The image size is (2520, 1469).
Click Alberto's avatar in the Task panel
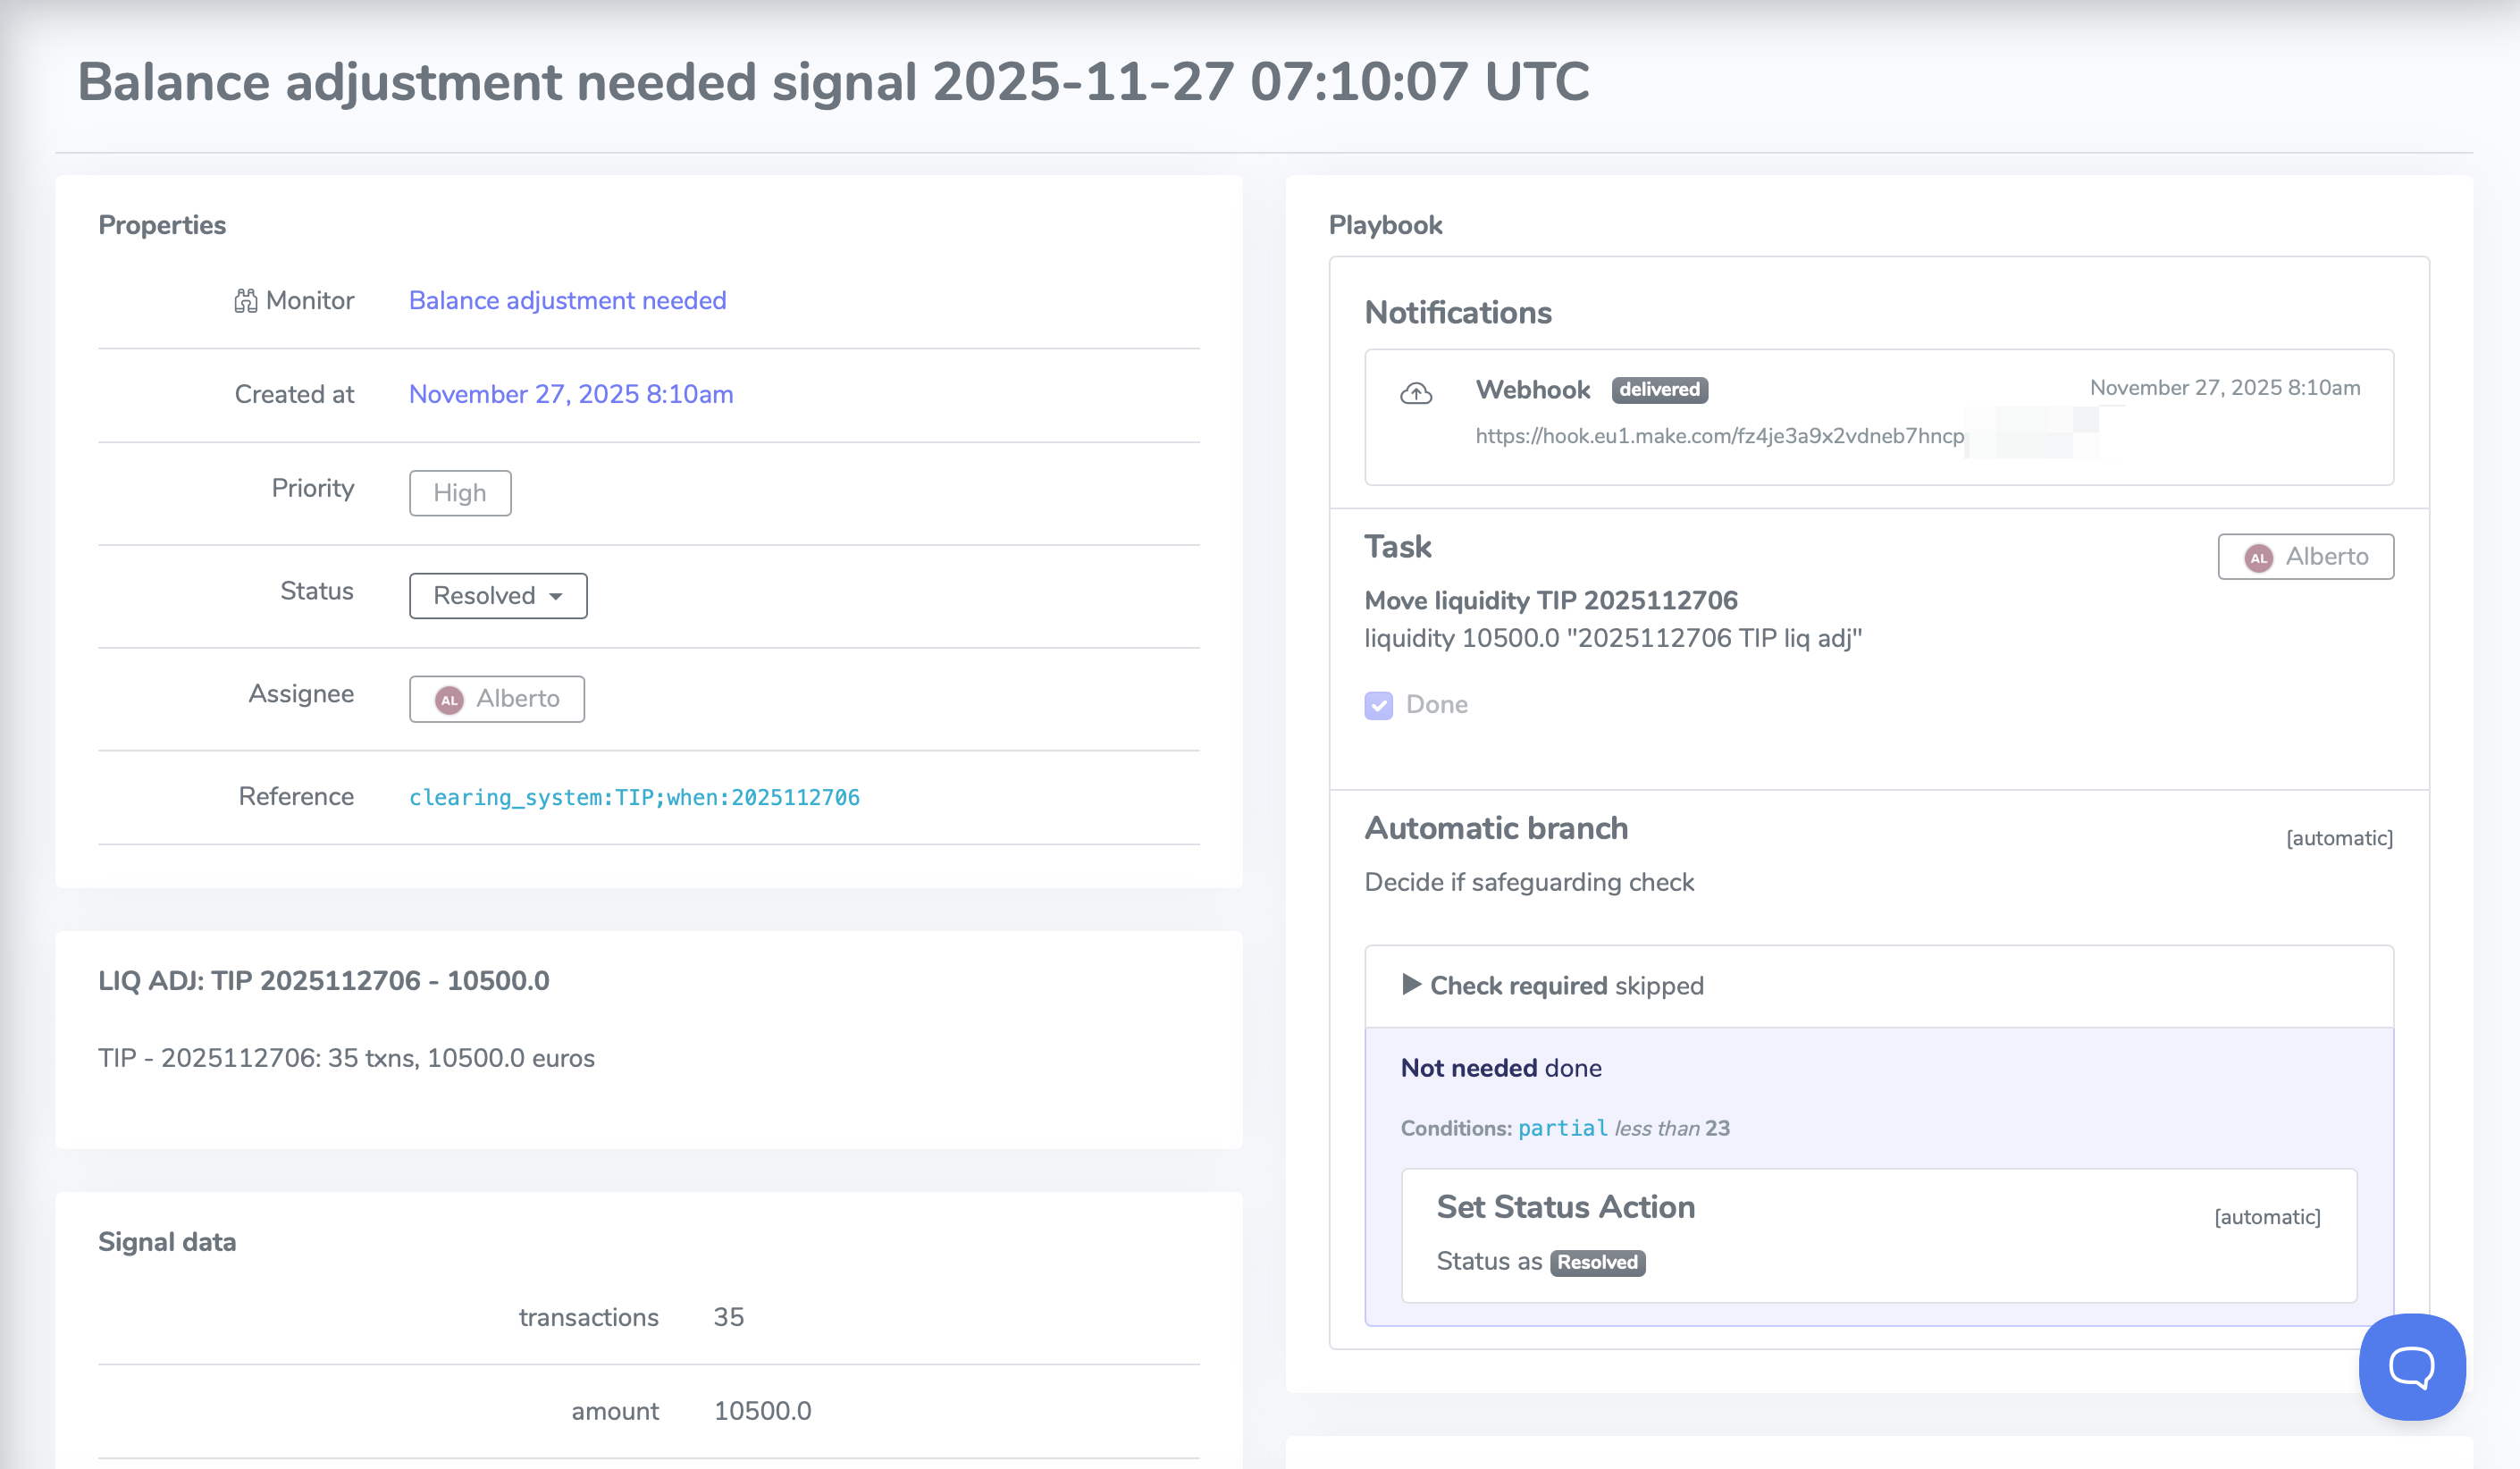point(2259,557)
